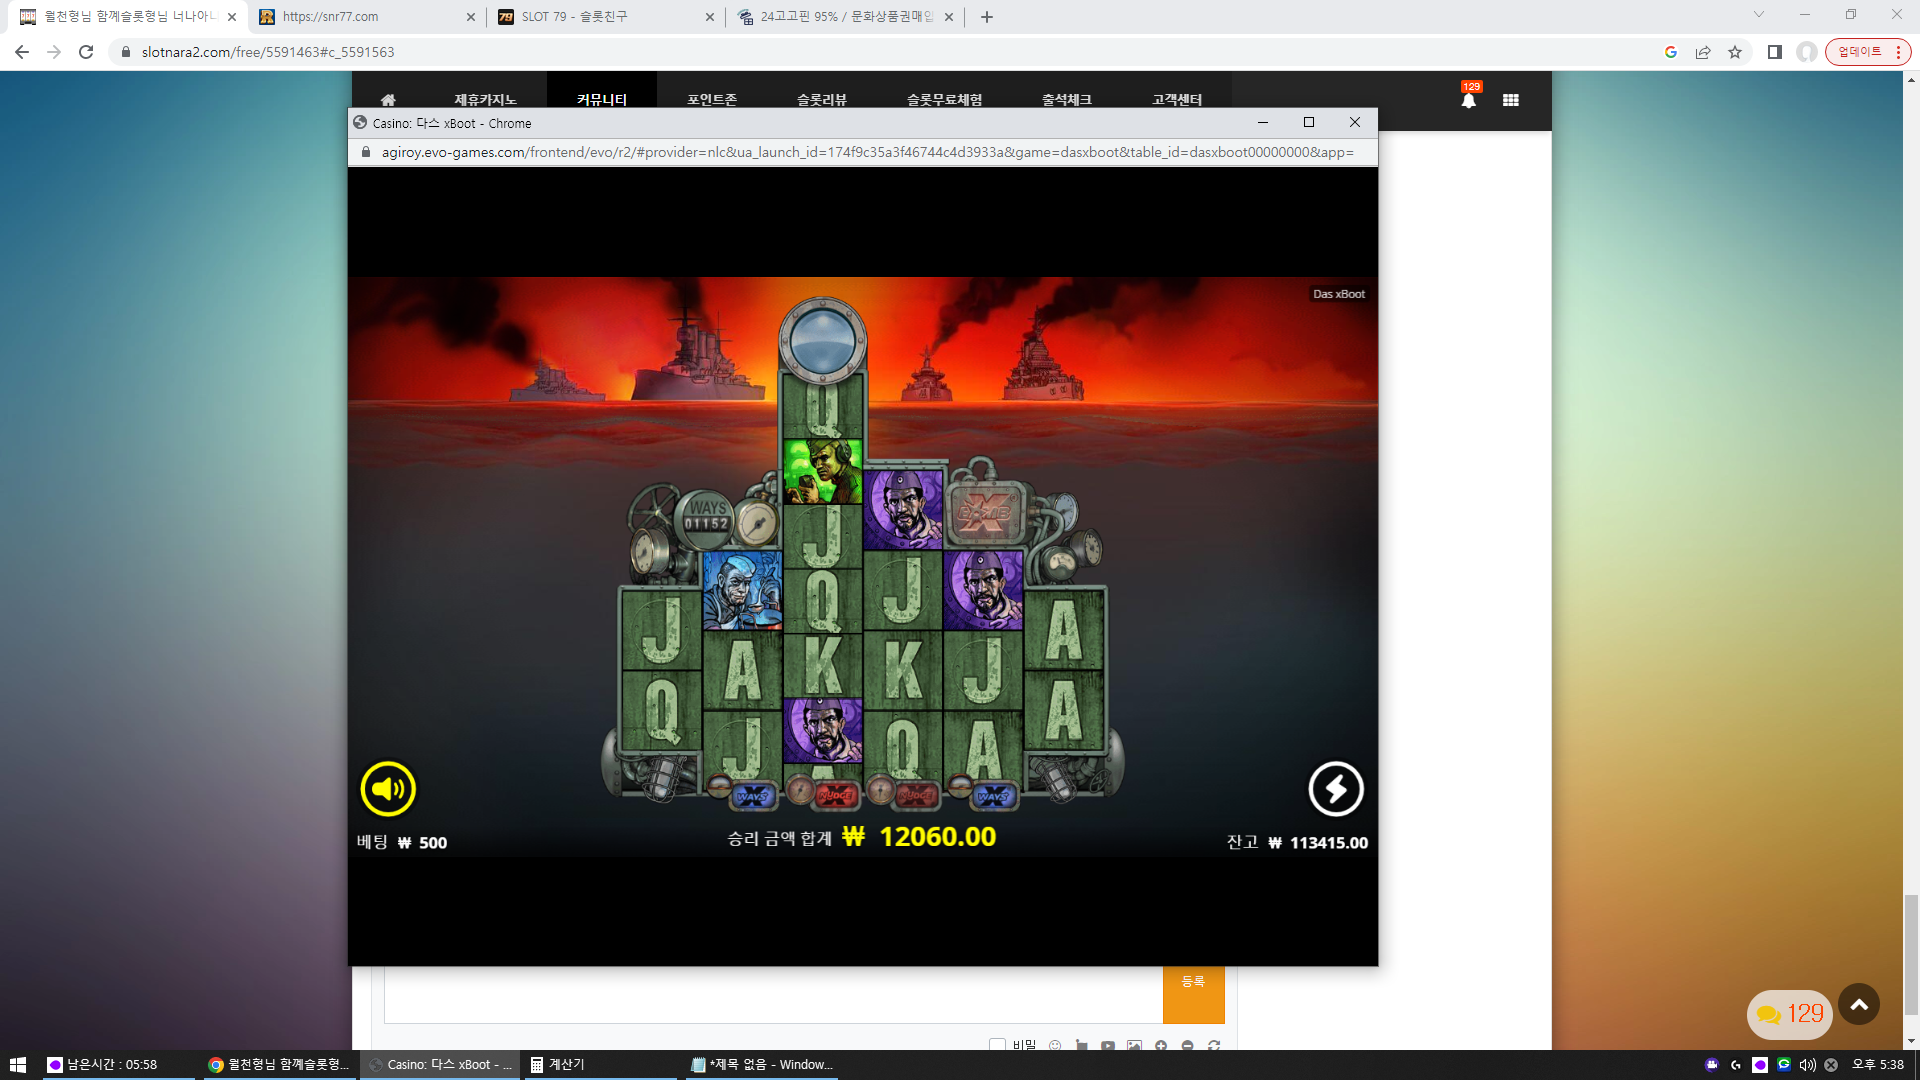Viewport: 1920px width, 1080px height.
Task: Open the 제목 없음 Notepad window in taskbar
Action: 763,1065
